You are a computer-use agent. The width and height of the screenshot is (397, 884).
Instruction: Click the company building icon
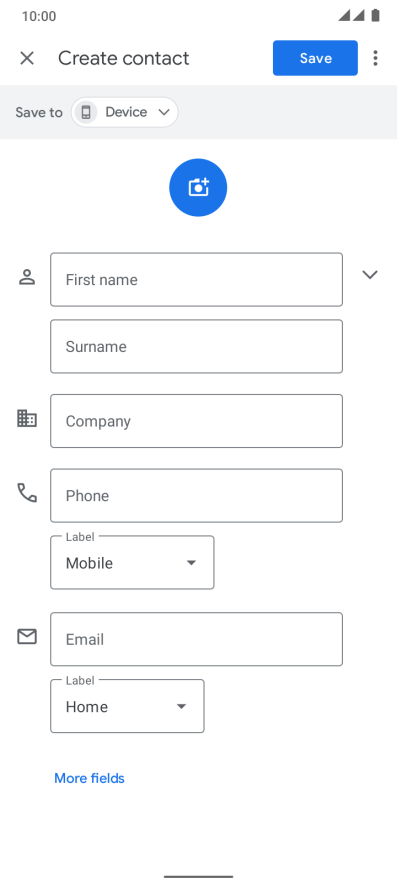27,418
